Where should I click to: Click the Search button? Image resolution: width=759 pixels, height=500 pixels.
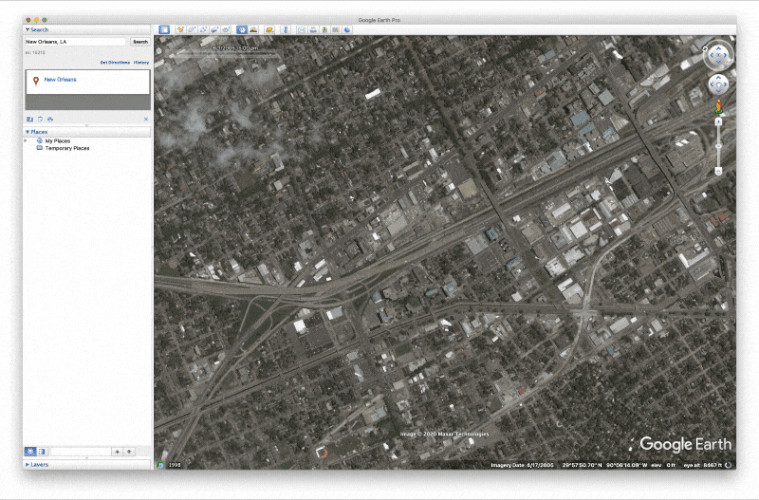click(x=140, y=42)
